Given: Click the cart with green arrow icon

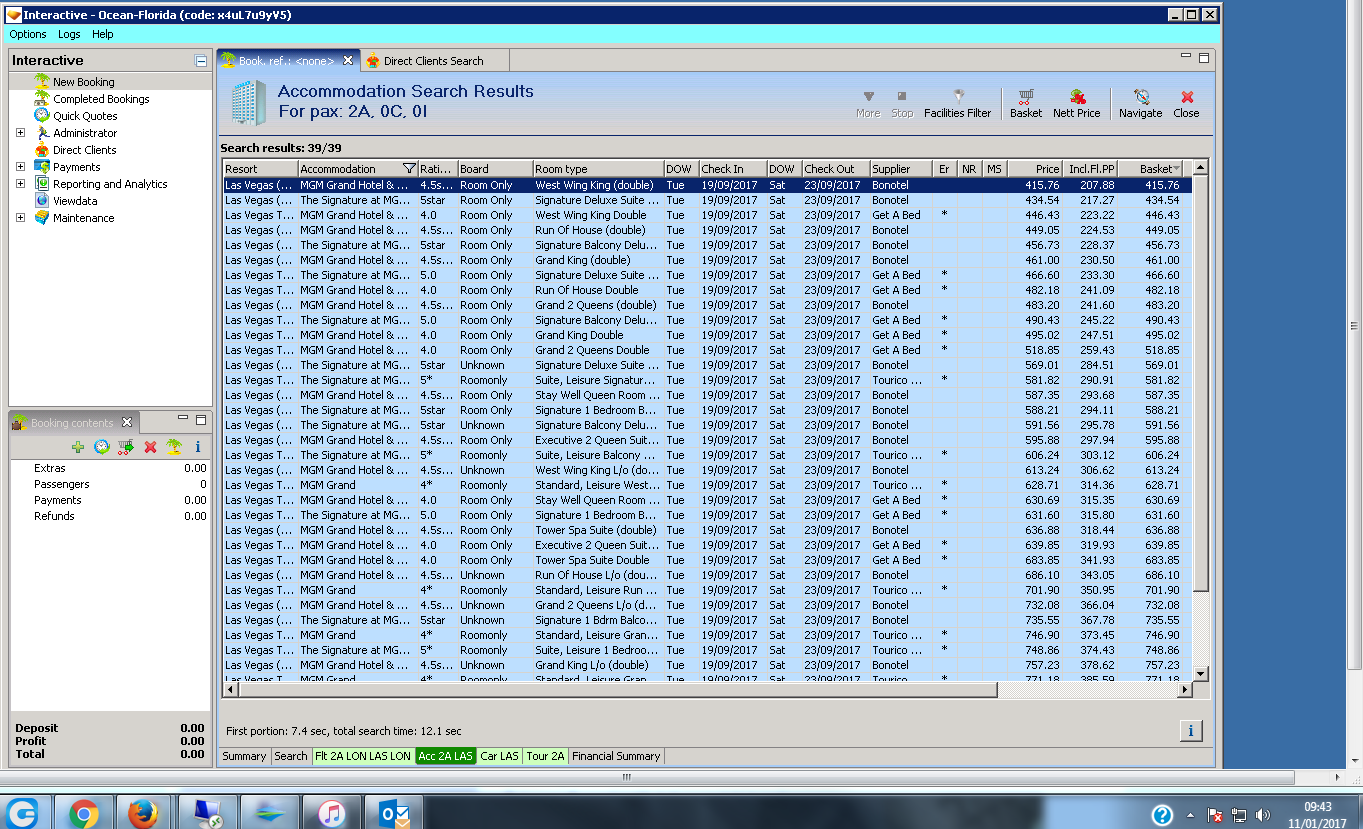Looking at the screenshot, I should pyautogui.click(x=126, y=447).
